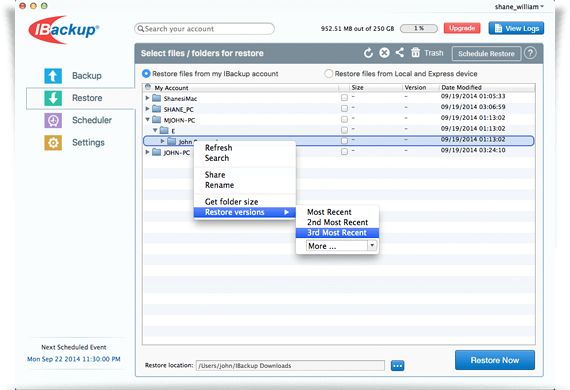Screen dimensions: 570x390
Task: Choose Refresh from context menu
Action: [218, 148]
